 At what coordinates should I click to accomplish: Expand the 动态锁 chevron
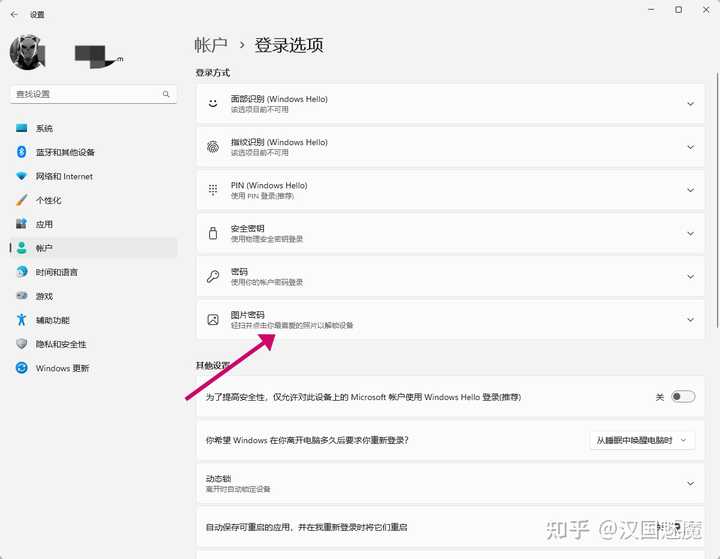[690, 483]
